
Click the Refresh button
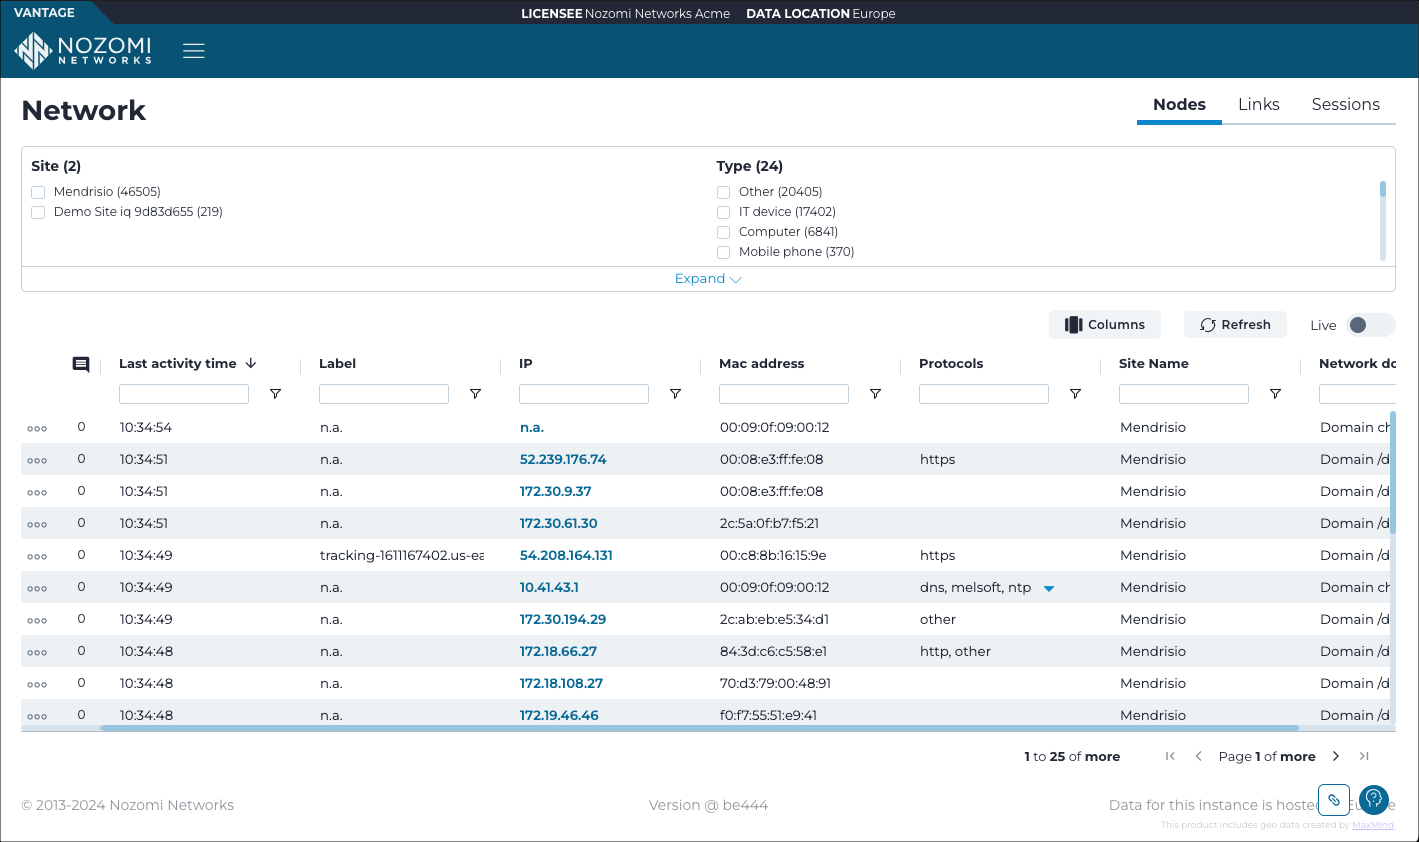point(1235,324)
